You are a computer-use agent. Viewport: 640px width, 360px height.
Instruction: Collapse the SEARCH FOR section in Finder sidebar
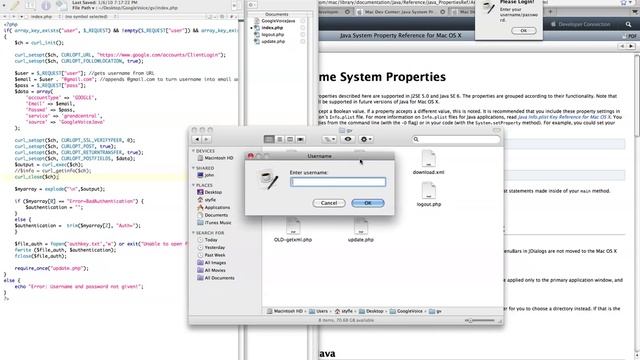193,233
